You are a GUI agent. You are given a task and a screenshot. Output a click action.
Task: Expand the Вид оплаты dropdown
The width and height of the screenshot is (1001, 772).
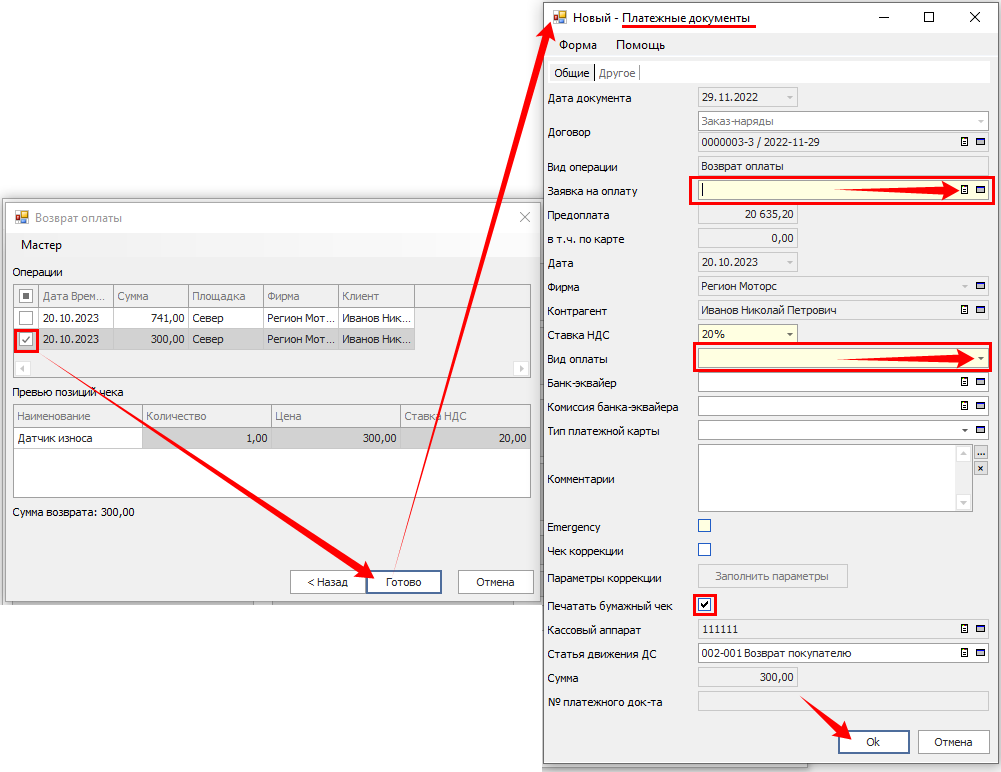pyautogui.click(x=980, y=358)
